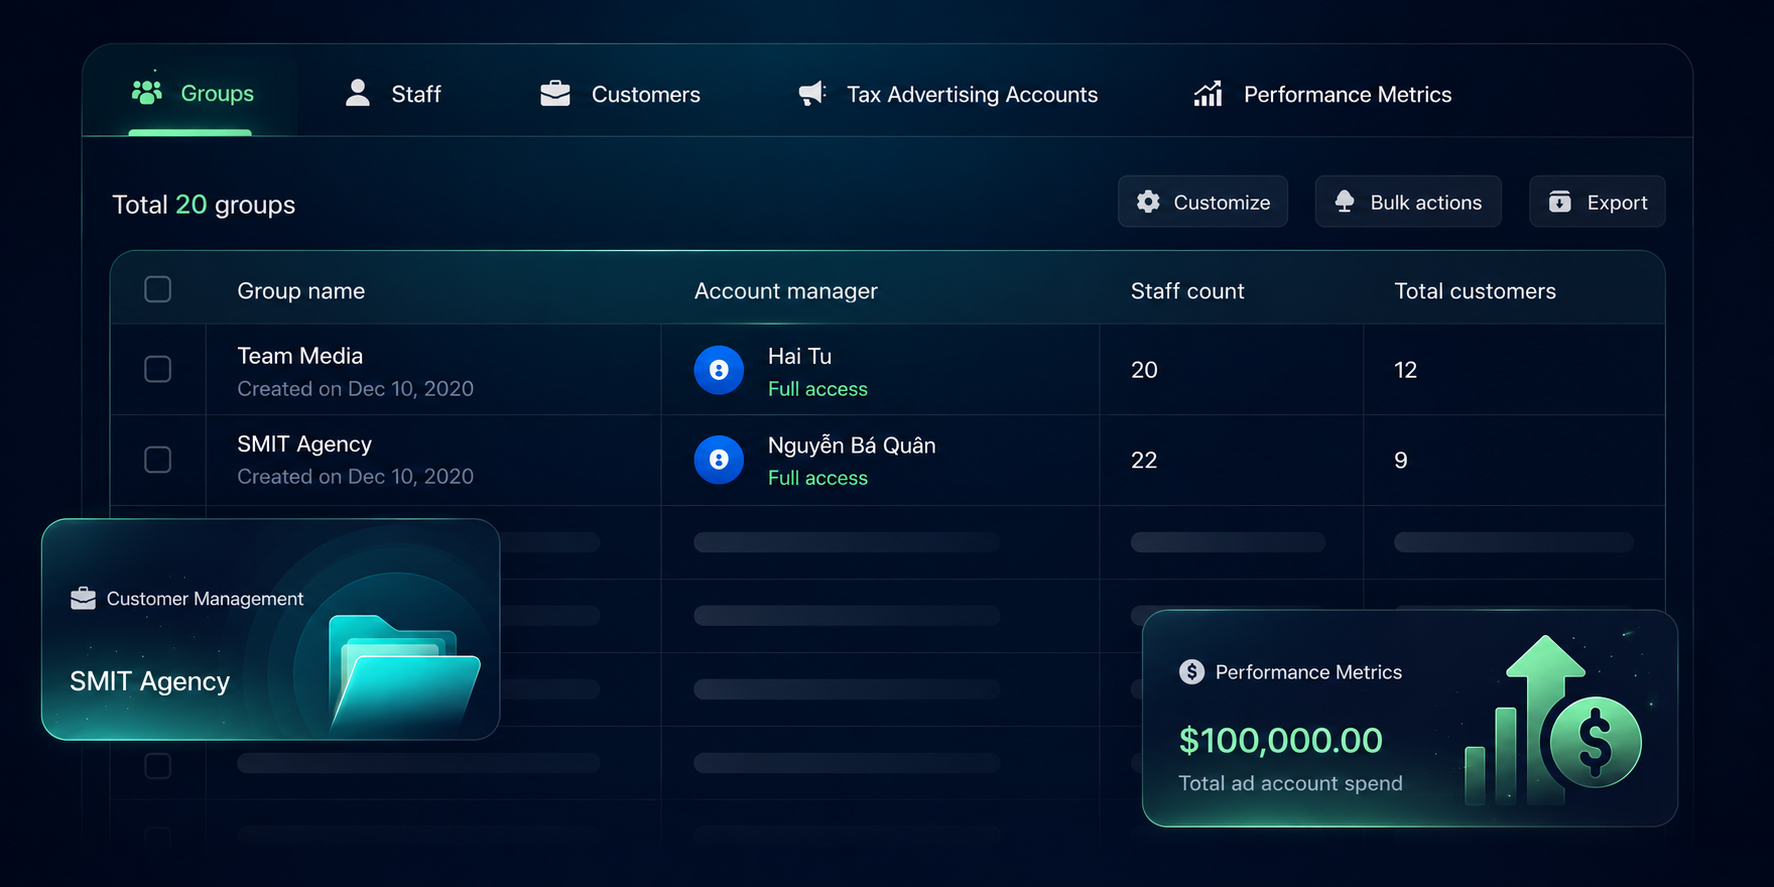Click the Customize button

pyautogui.click(x=1203, y=201)
